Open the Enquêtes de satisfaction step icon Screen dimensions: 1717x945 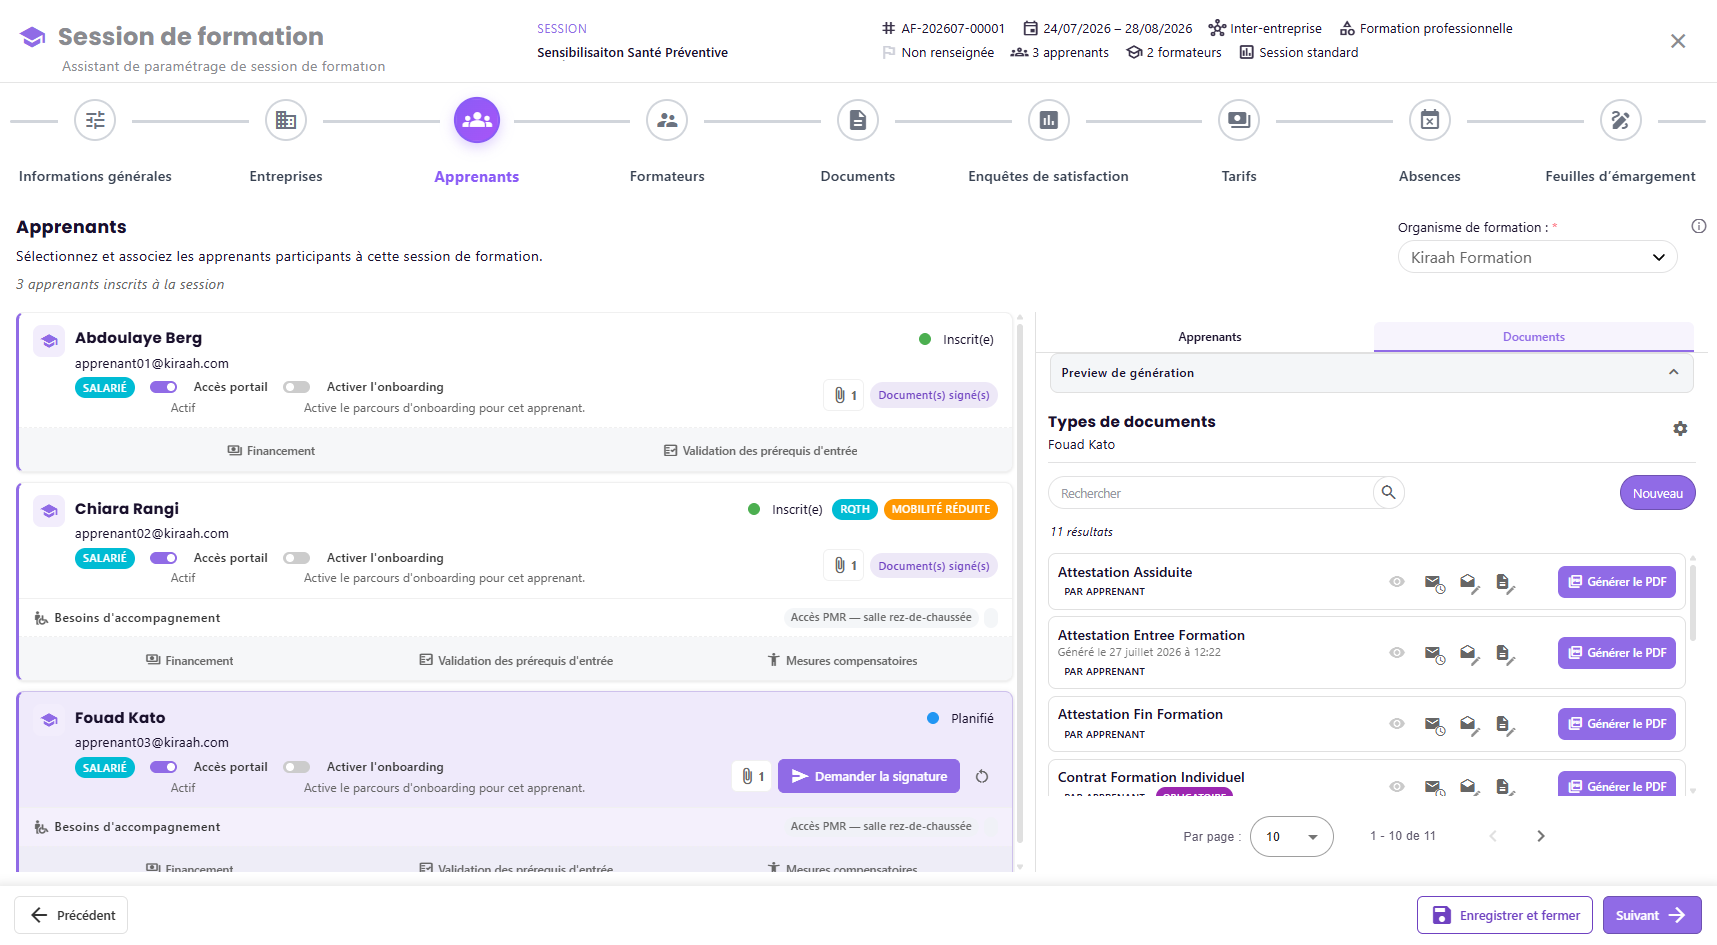click(1048, 120)
